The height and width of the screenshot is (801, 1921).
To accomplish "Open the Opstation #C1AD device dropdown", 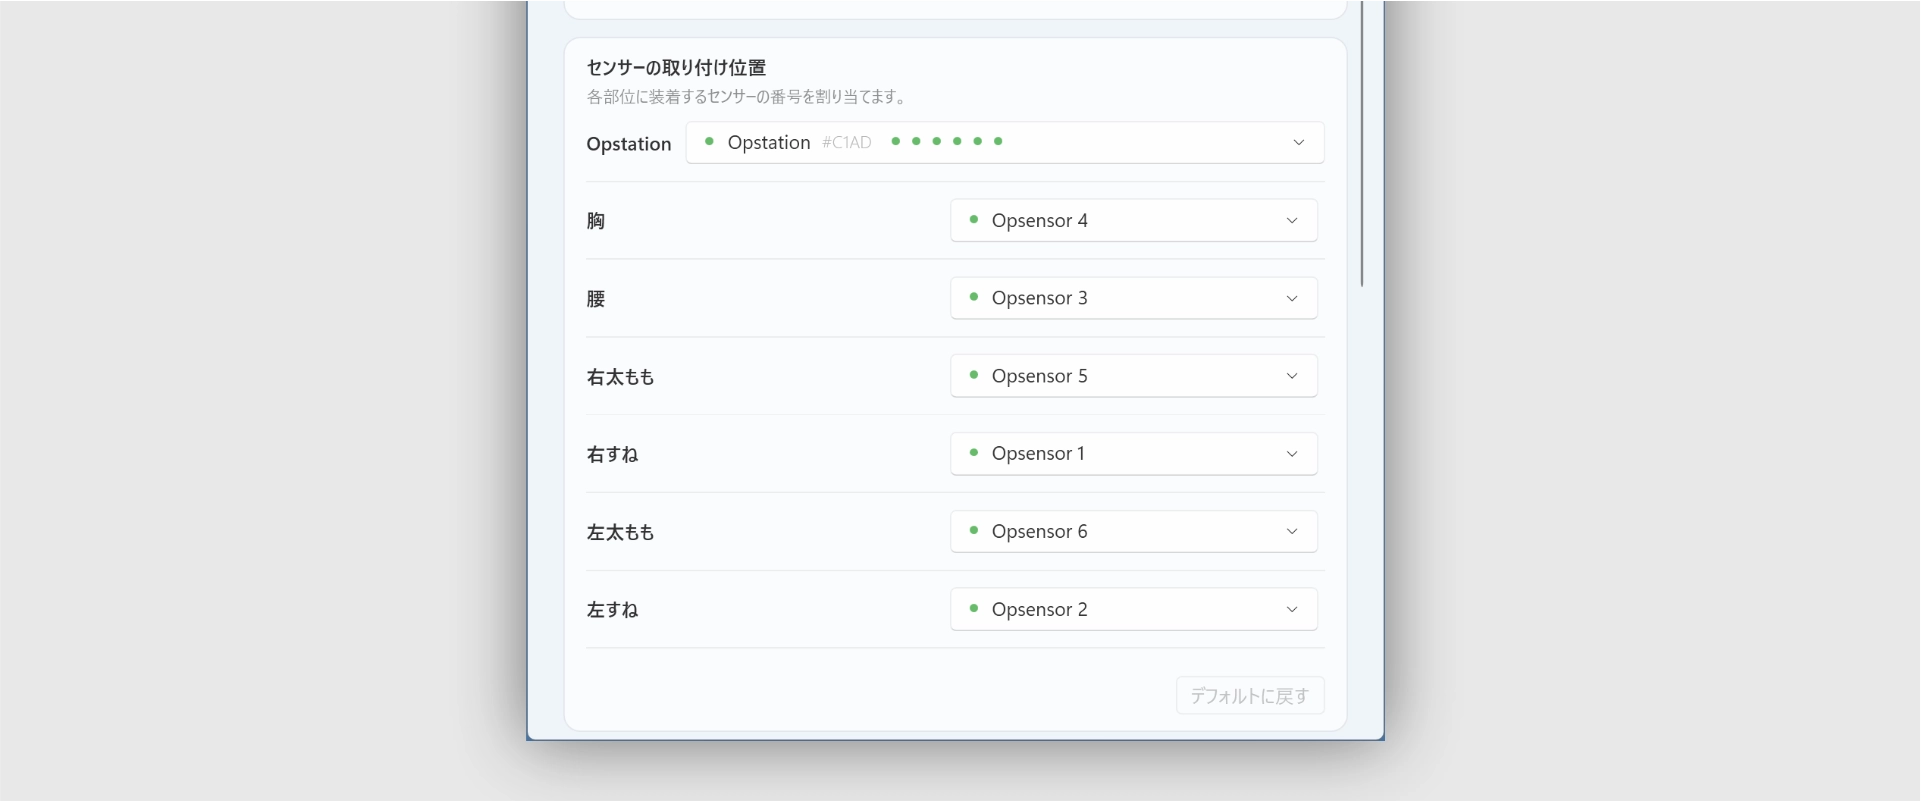I will click(1005, 143).
